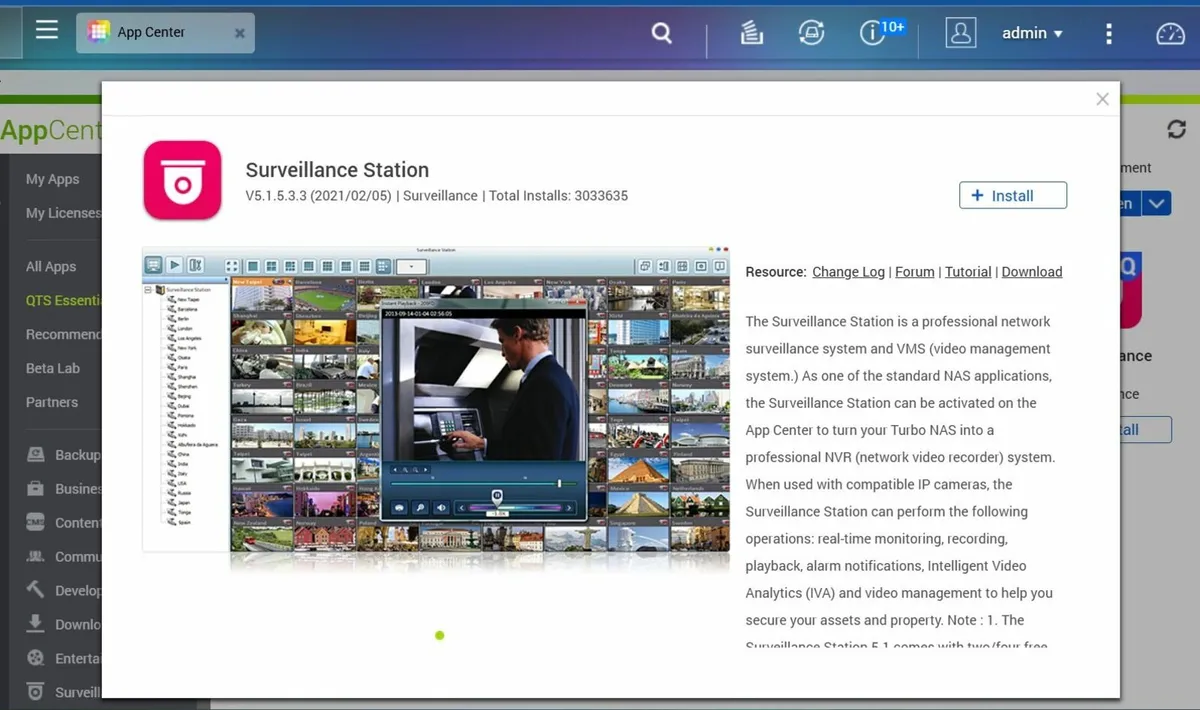Go to My Apps in sidebar

point(52,179)
